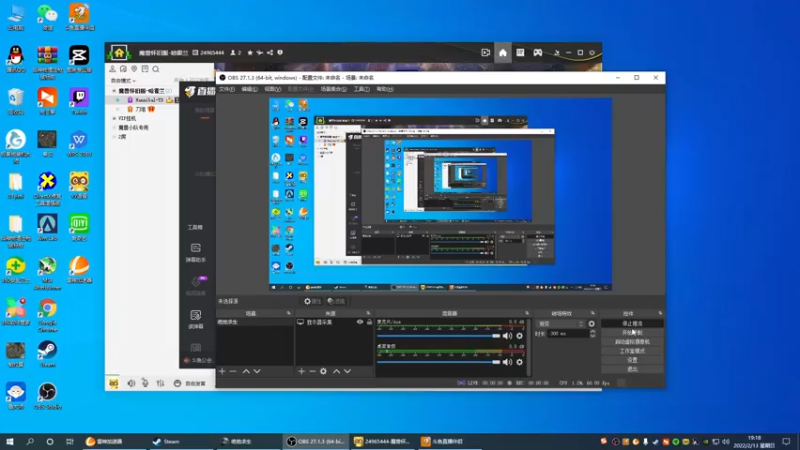Open the OBS Edit menu

249,89
